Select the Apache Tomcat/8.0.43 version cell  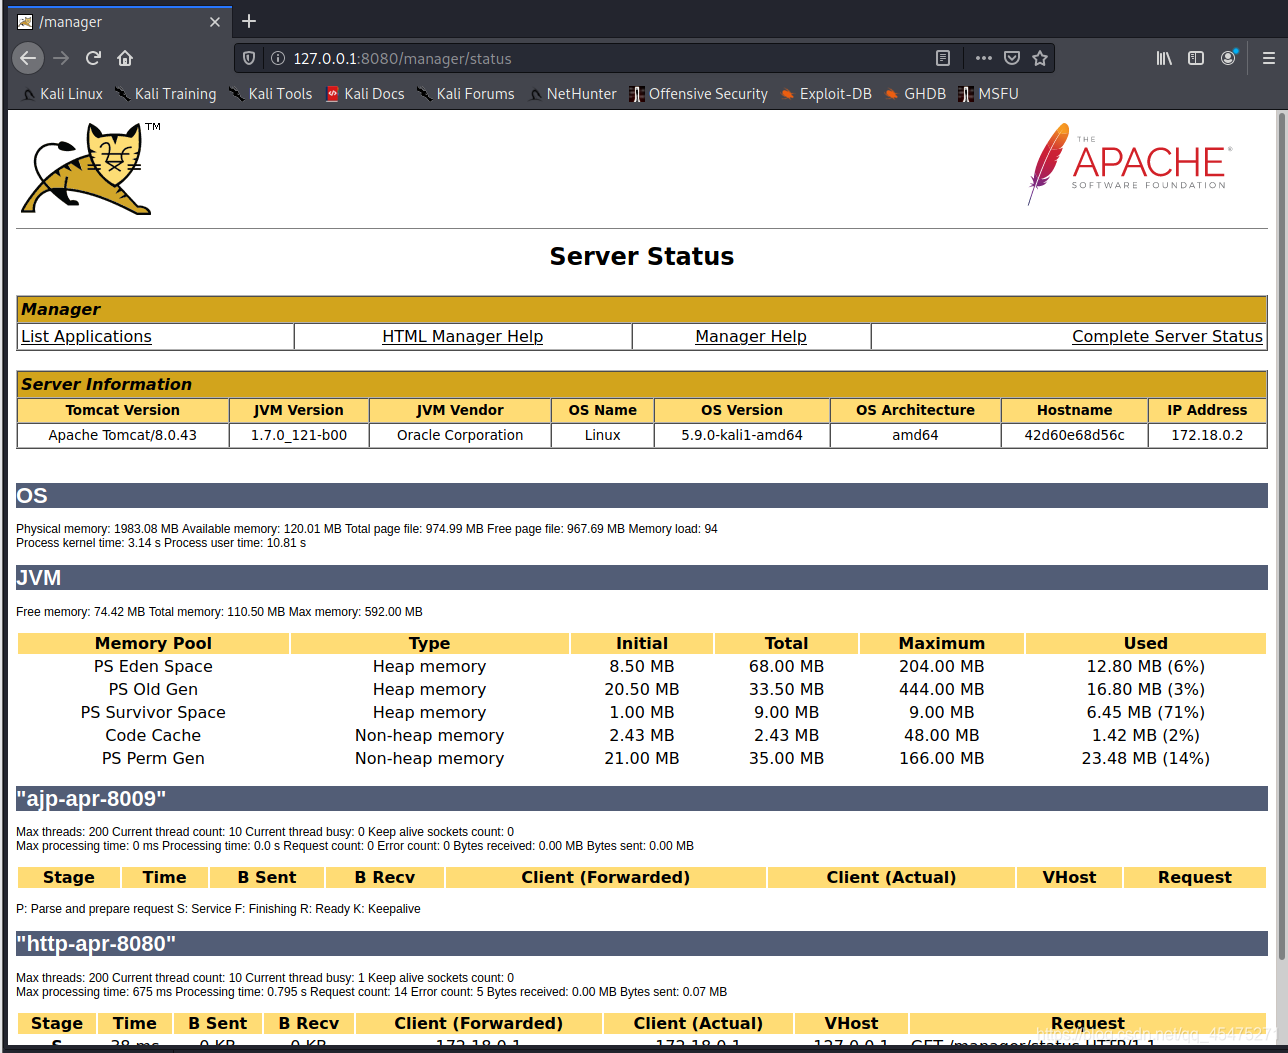123,435
